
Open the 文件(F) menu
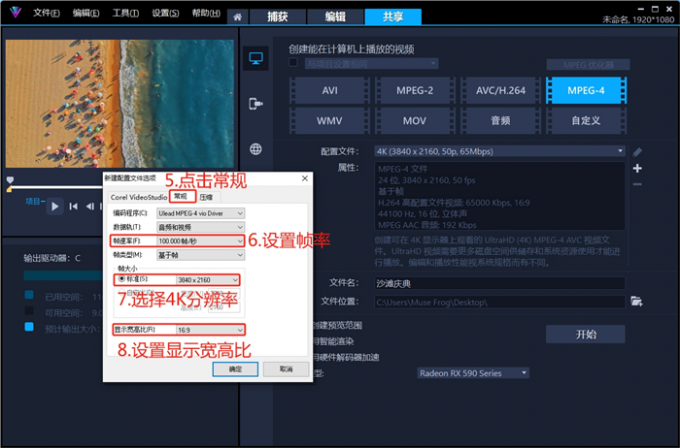coord(46,13)
